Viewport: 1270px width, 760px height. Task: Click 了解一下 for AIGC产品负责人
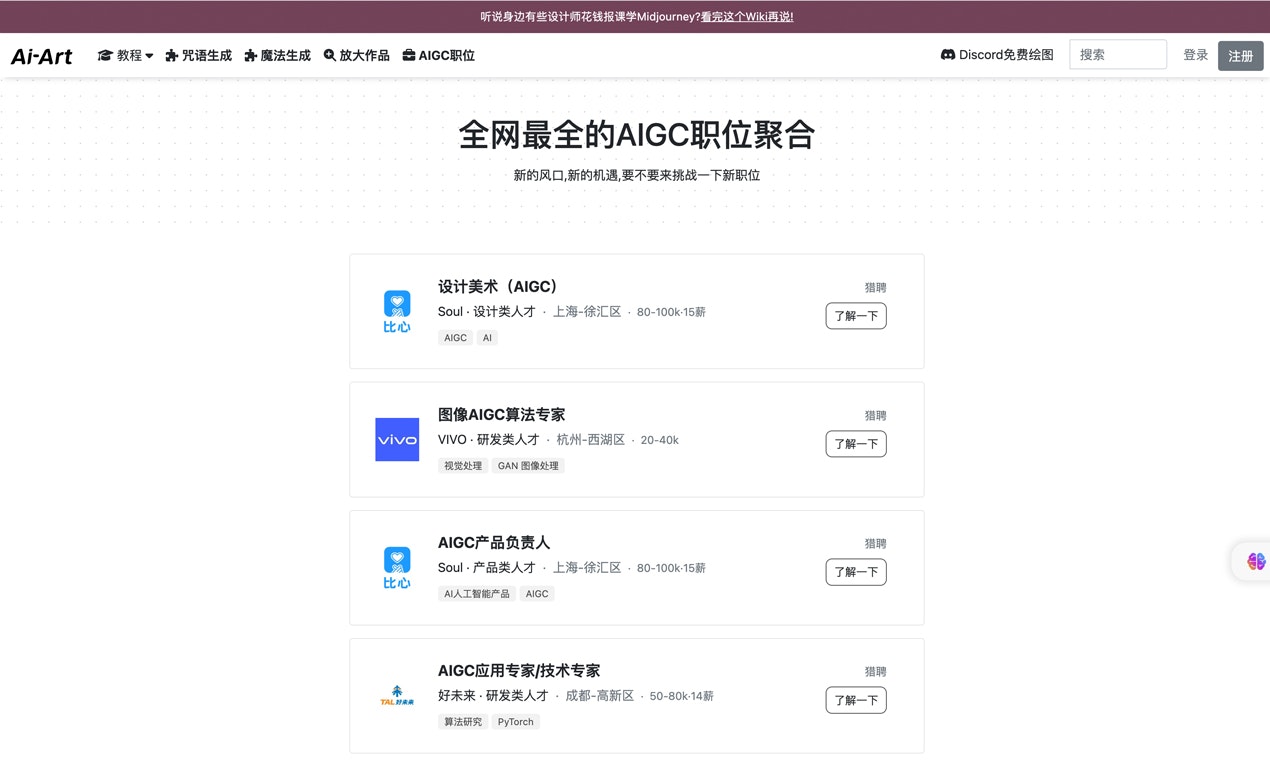pos(856,572)
